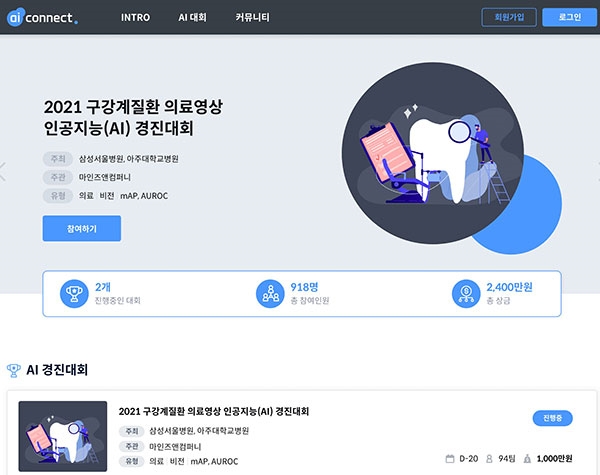
Task: Open the INTRO menu
Action: pyautogui.click(x=135, y=18)
